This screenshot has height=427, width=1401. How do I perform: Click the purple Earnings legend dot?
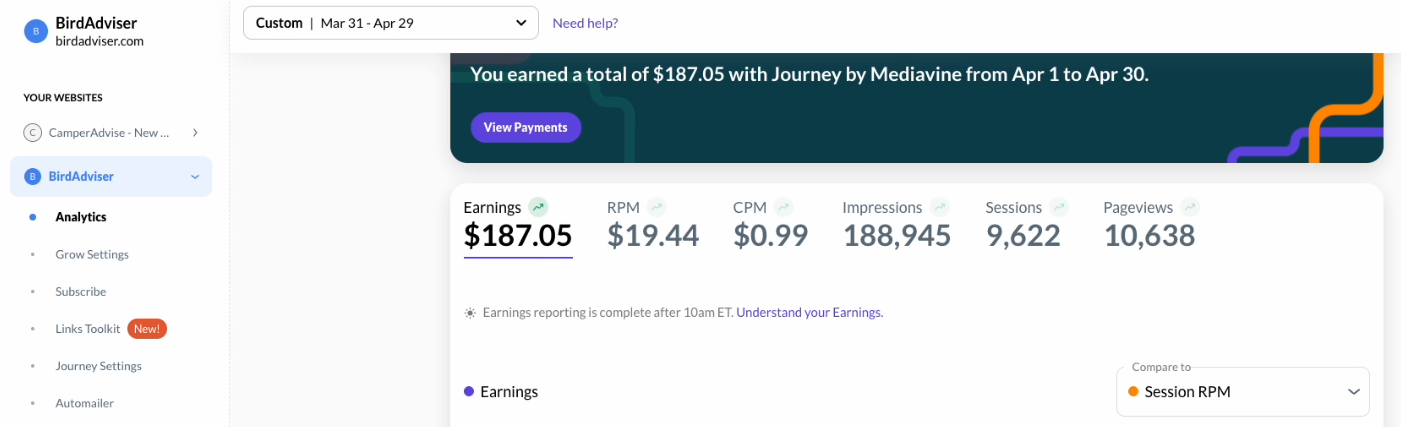pos(469,391)
